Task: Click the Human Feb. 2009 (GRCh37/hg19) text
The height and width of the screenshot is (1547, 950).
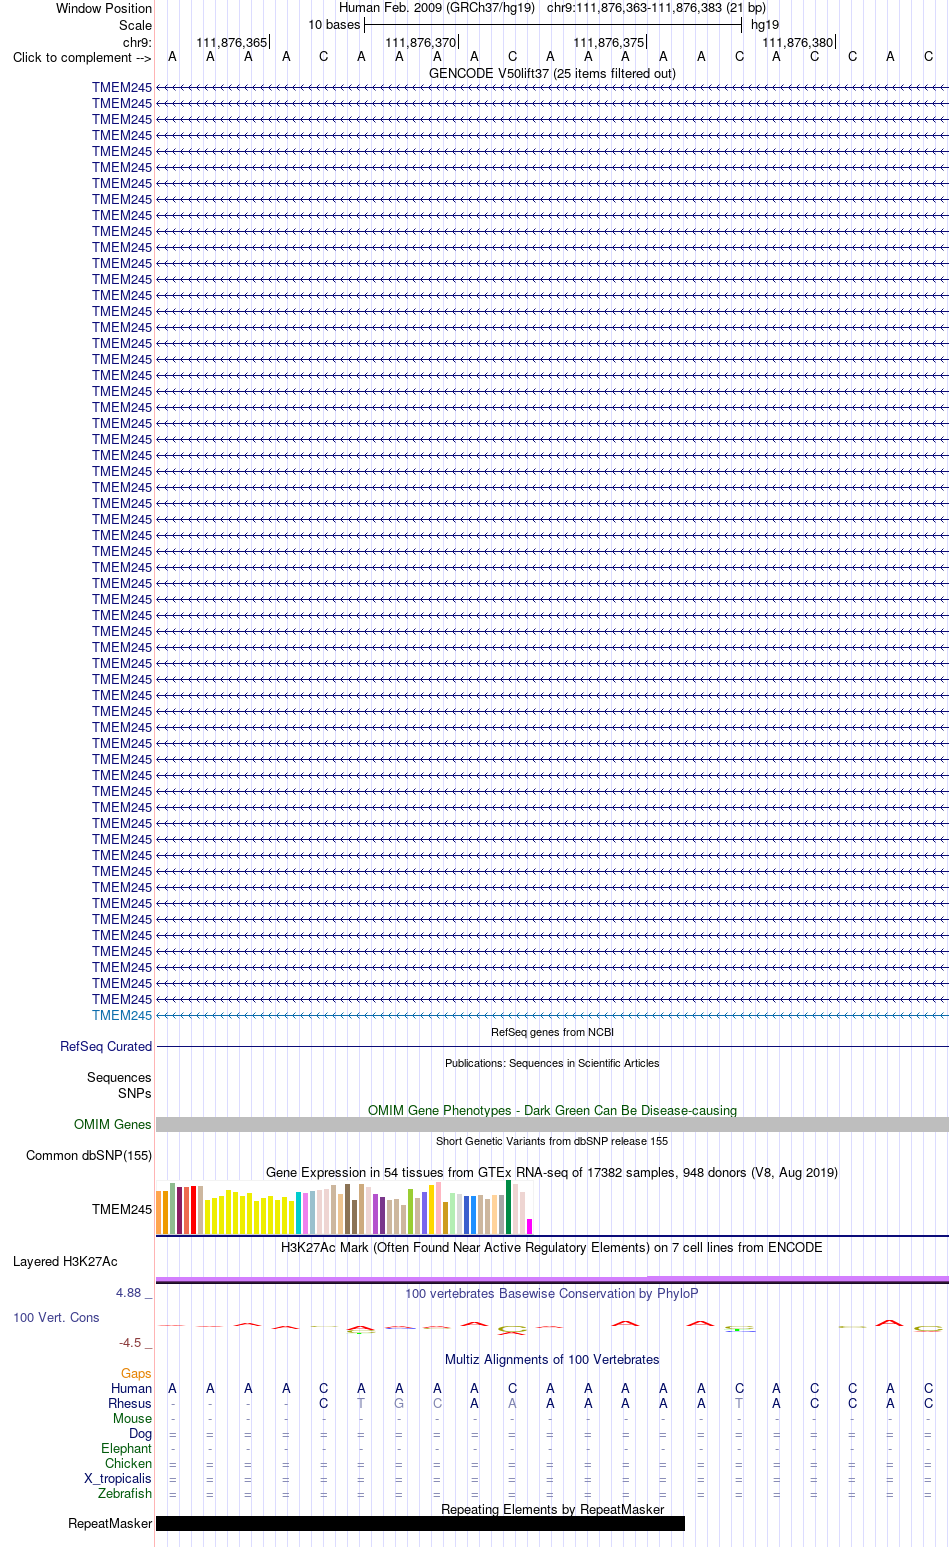Action: coord(437,8)
